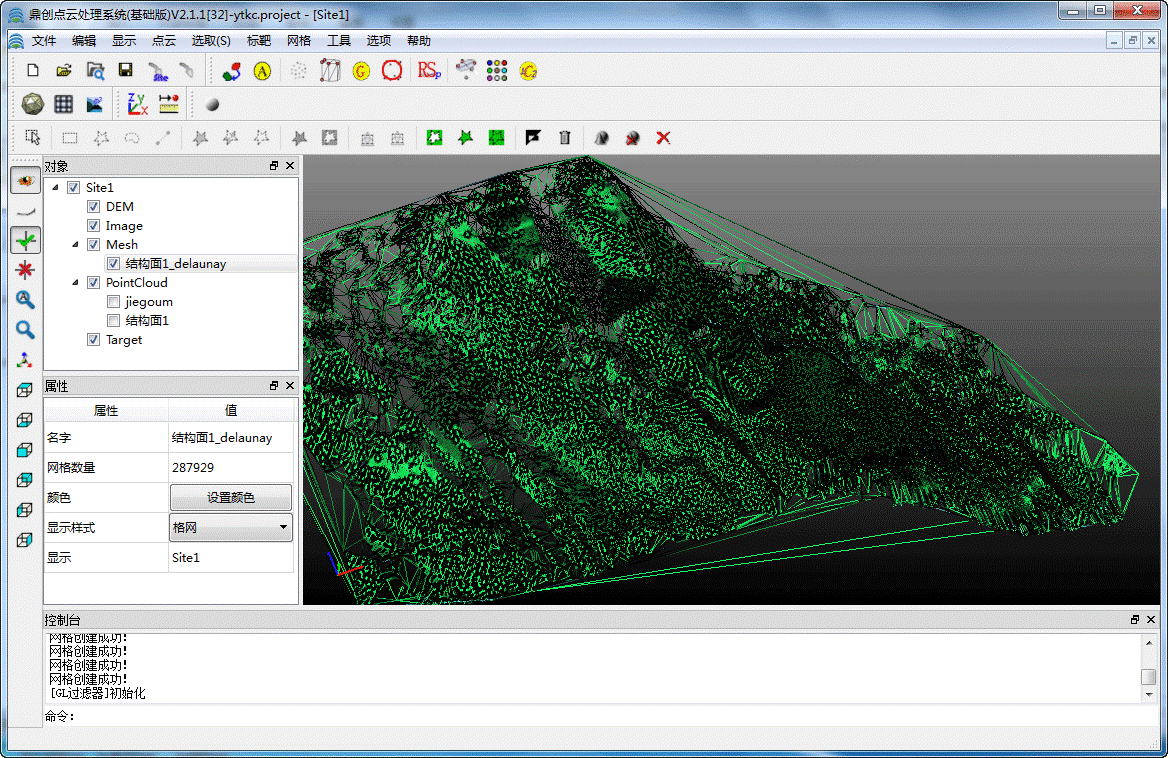The width and height of the screenshot is (1168, 758).
Task: Open the 显示样式 display style dropdown
Action: [231, 527]
